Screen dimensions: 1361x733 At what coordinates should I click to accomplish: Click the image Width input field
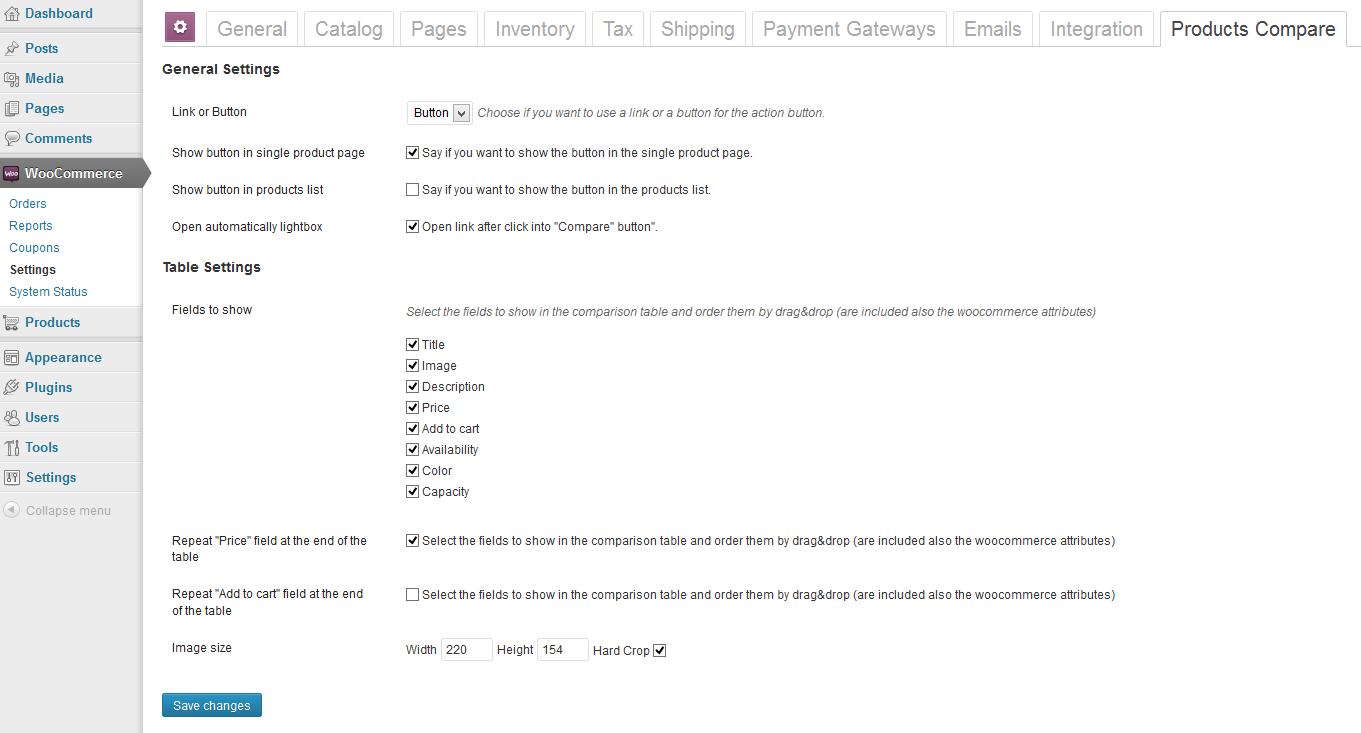pyautogui.click(x=467, y=650)
